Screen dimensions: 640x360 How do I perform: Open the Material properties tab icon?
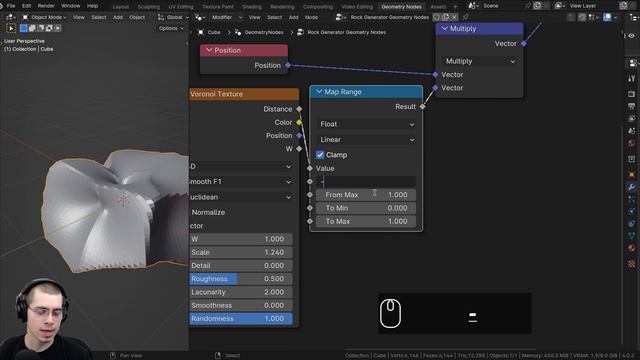632,248
